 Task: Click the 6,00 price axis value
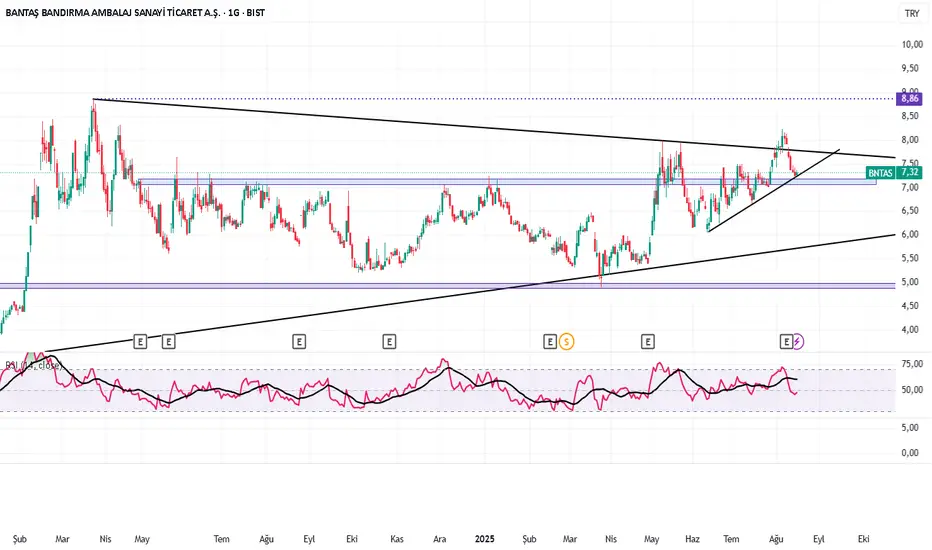(912, 234)
